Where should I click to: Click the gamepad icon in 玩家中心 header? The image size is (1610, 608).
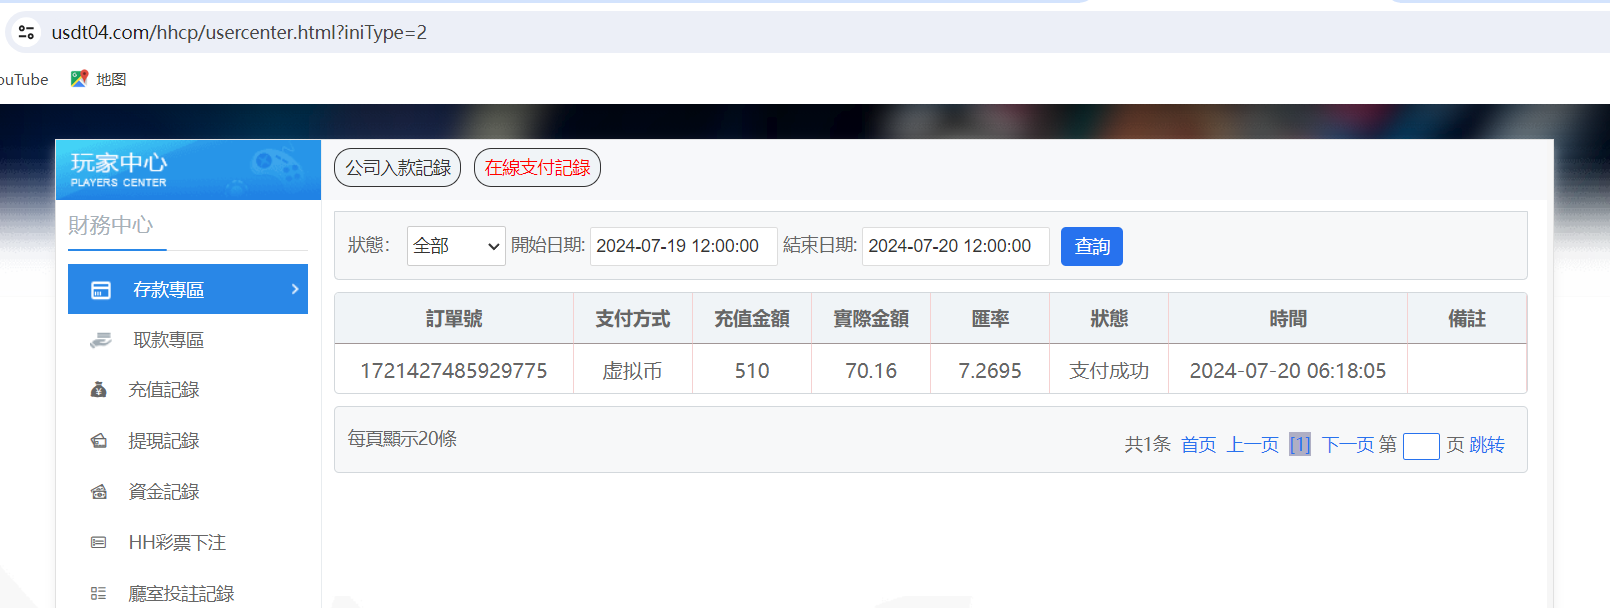277,167
